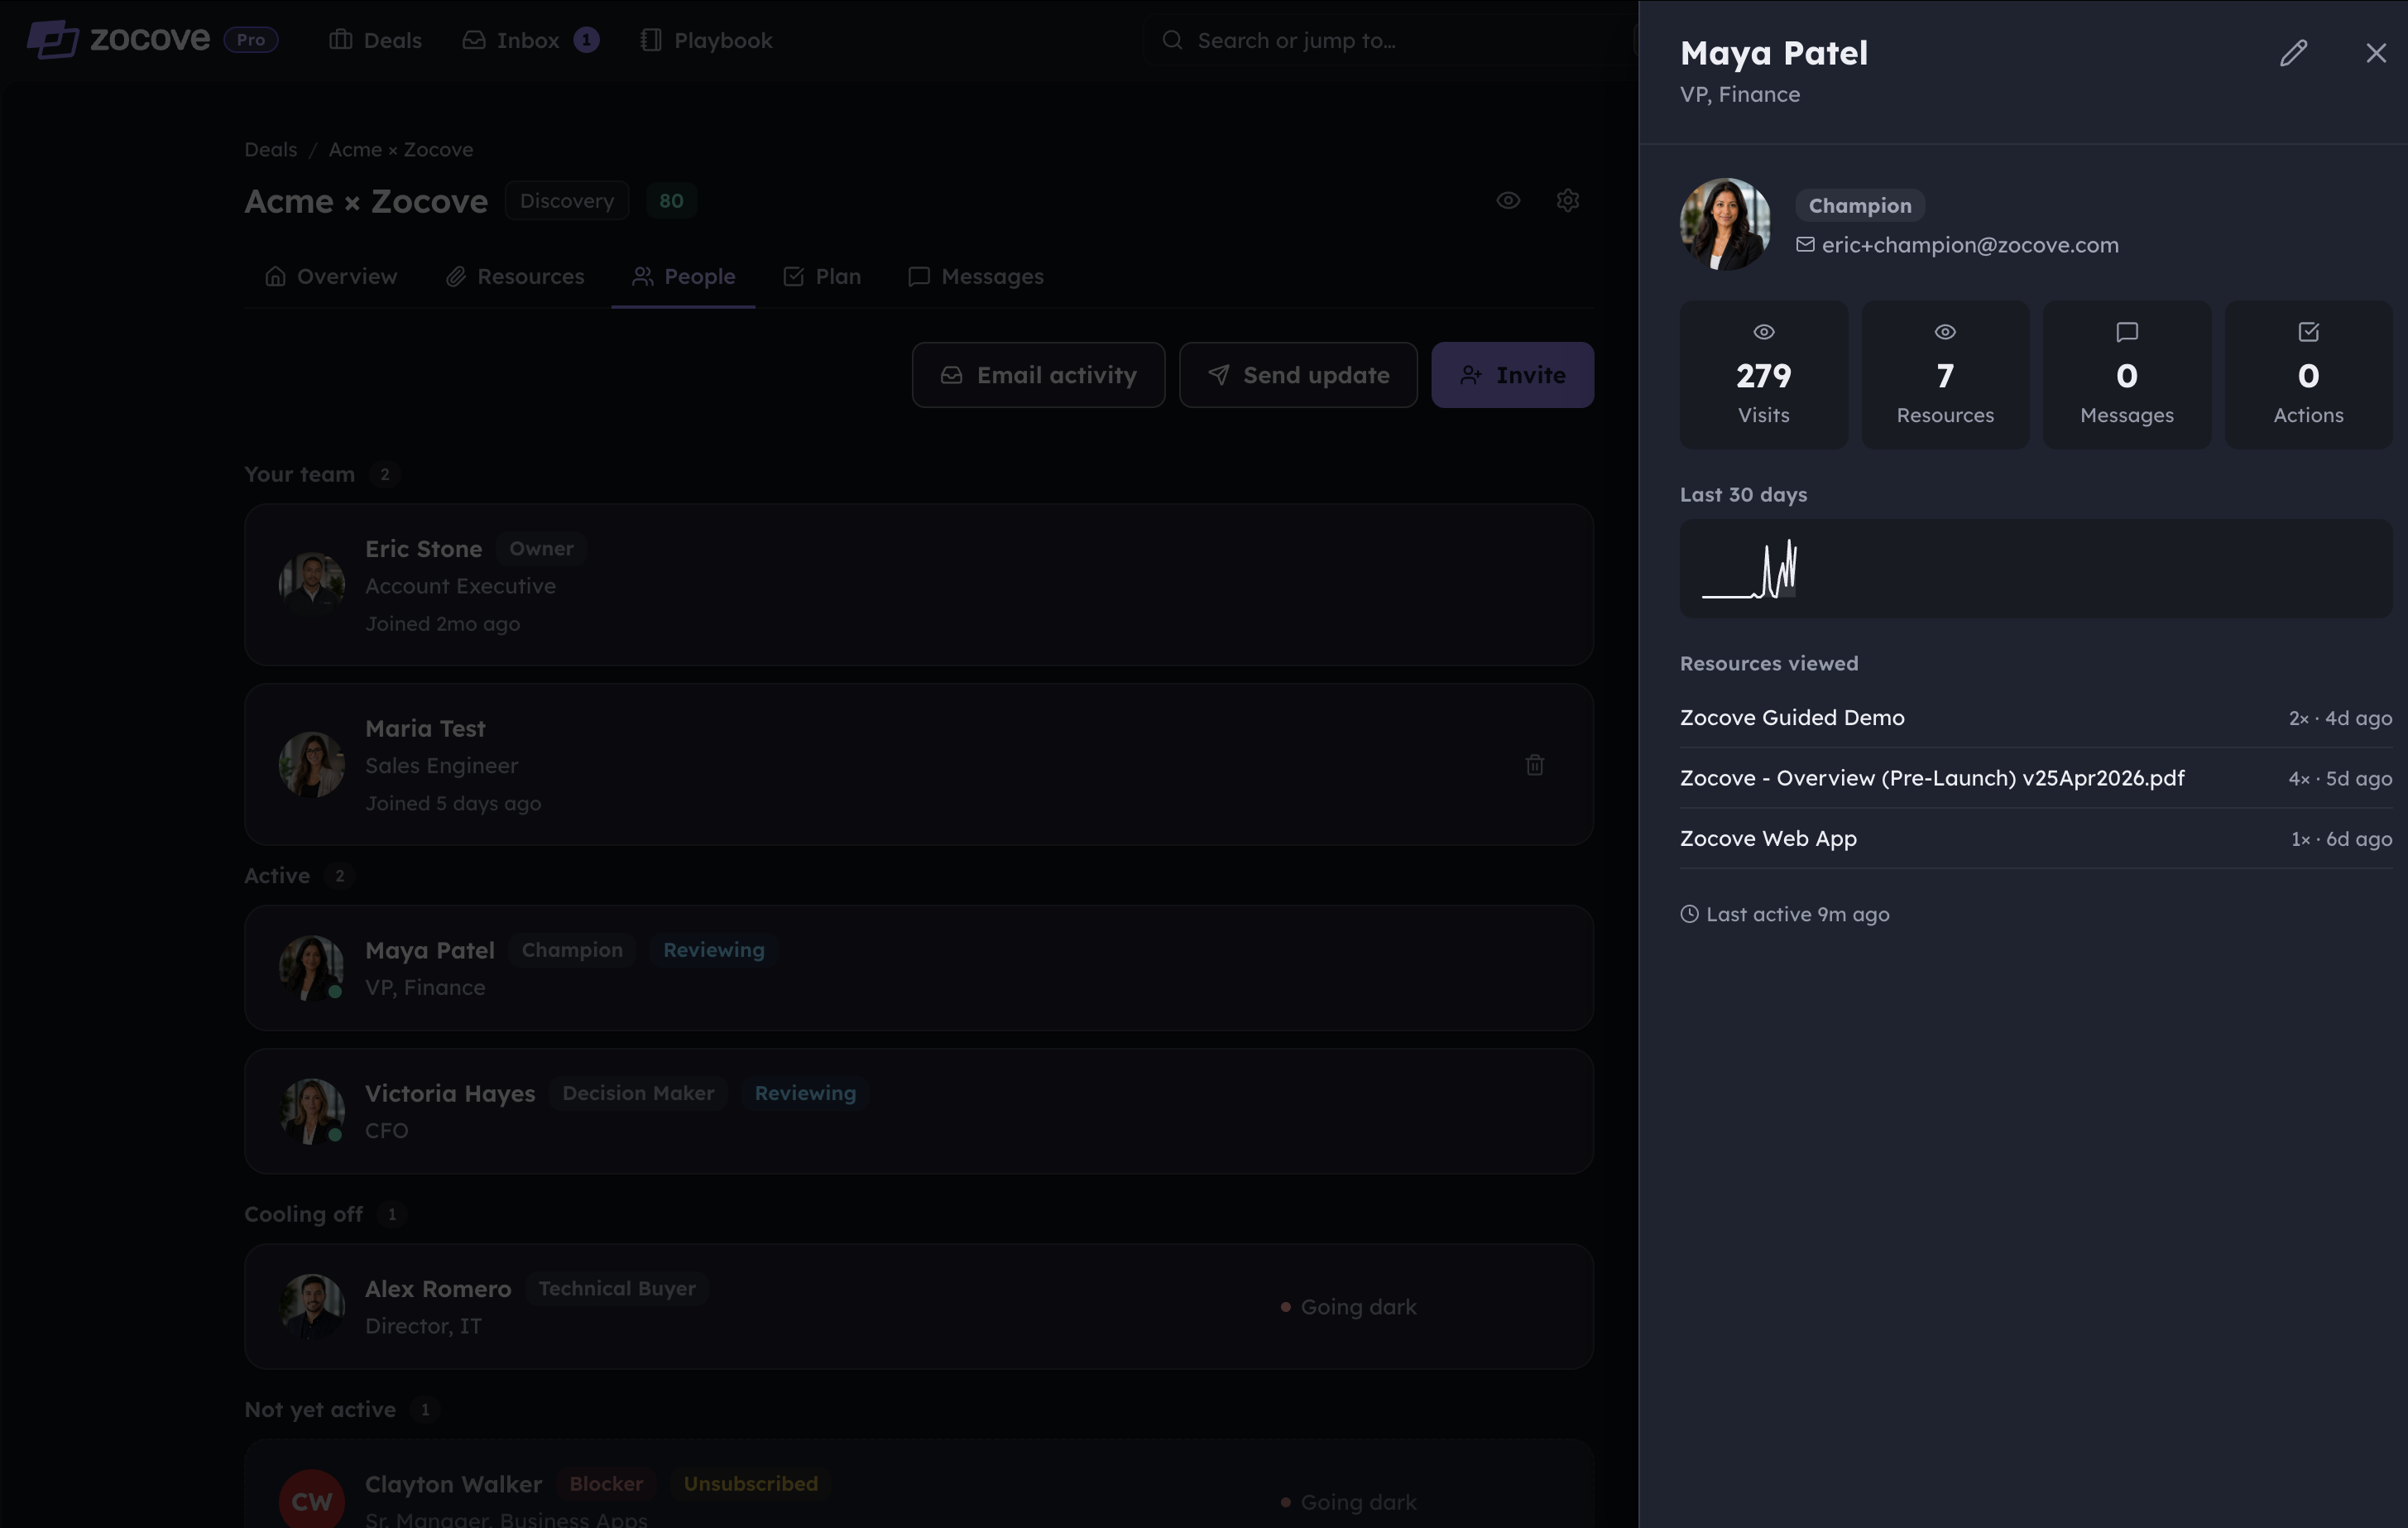Open the Deals menu item
This screenshot has height=1528, width=2408.
(x=376, y=40)
